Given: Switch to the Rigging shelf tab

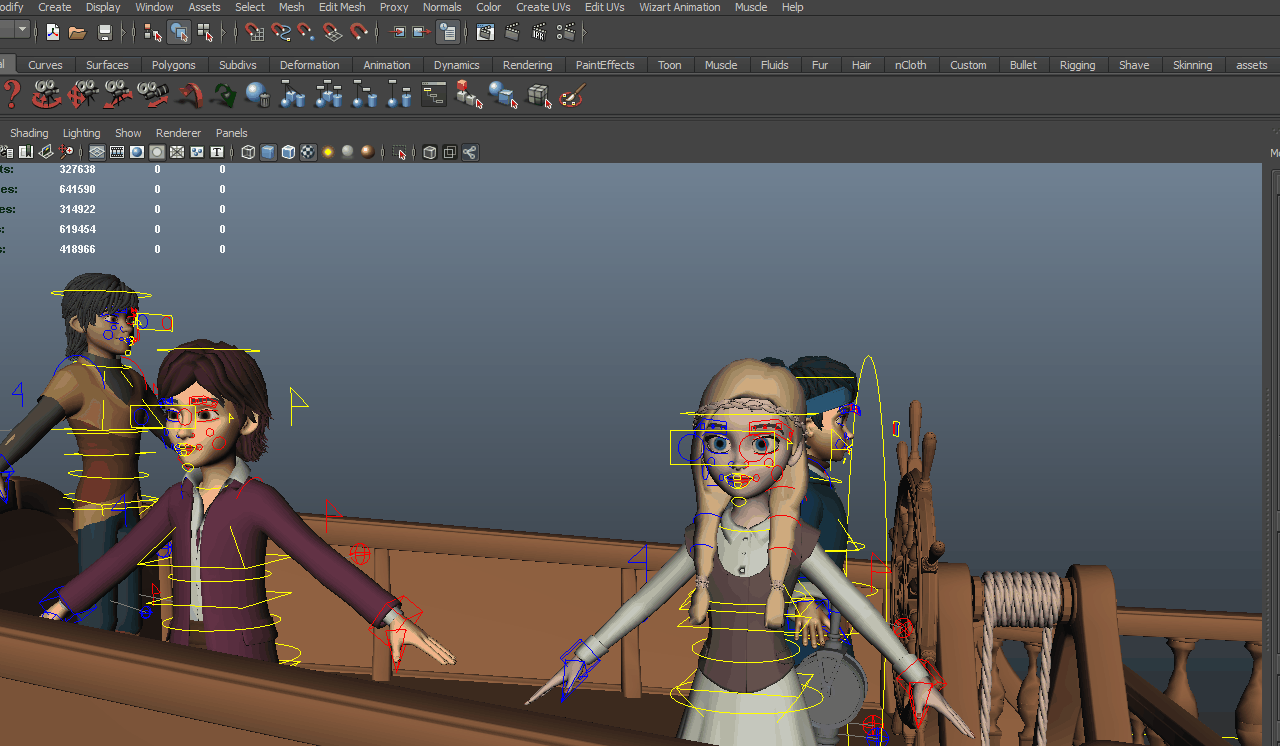Looking at the screenshot, I should (1077, 65).
